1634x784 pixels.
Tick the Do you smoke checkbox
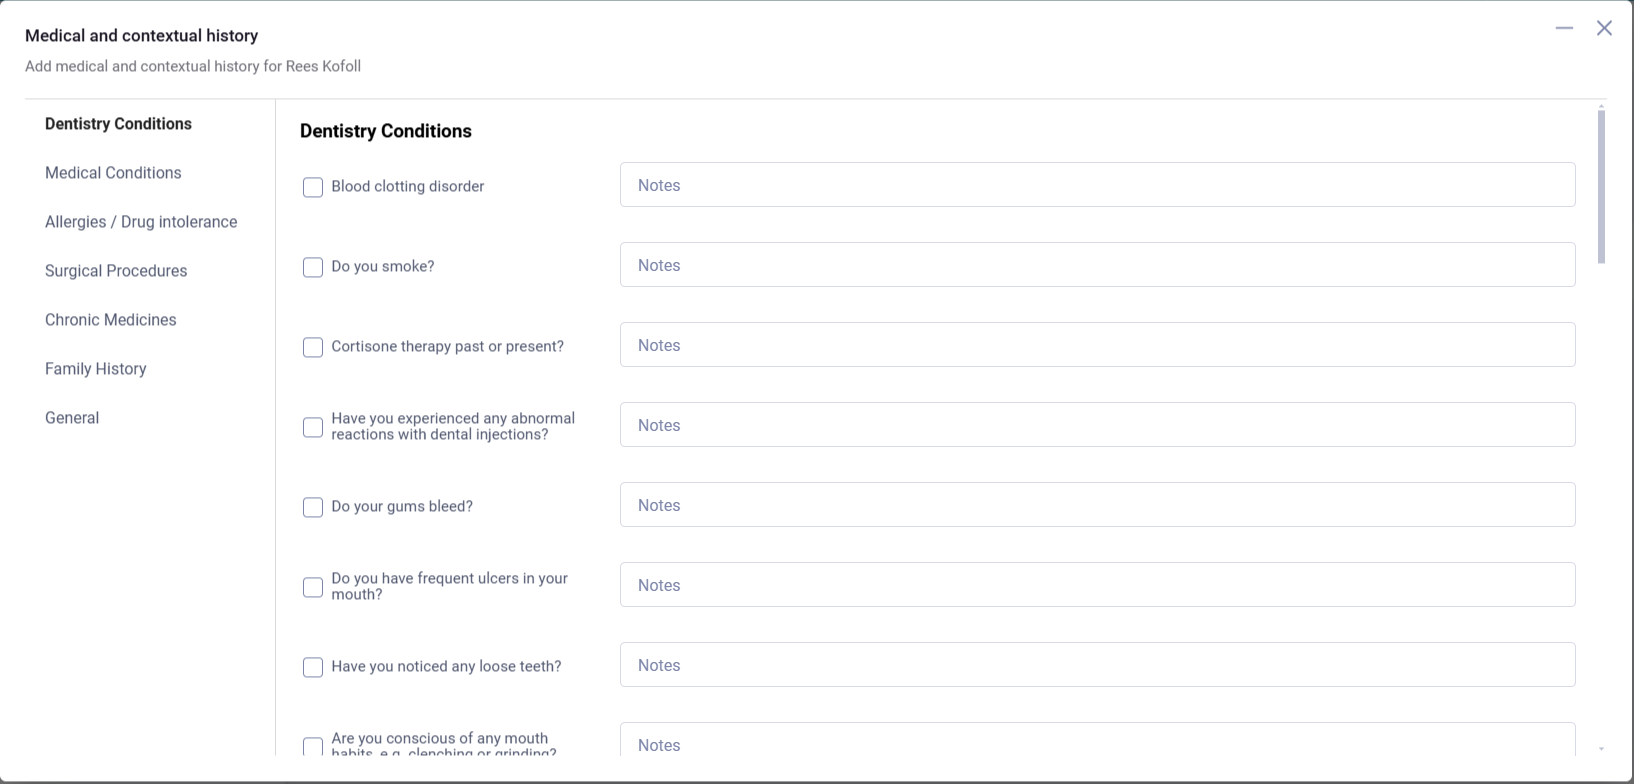pyautogui.click(x=313, y=267)
